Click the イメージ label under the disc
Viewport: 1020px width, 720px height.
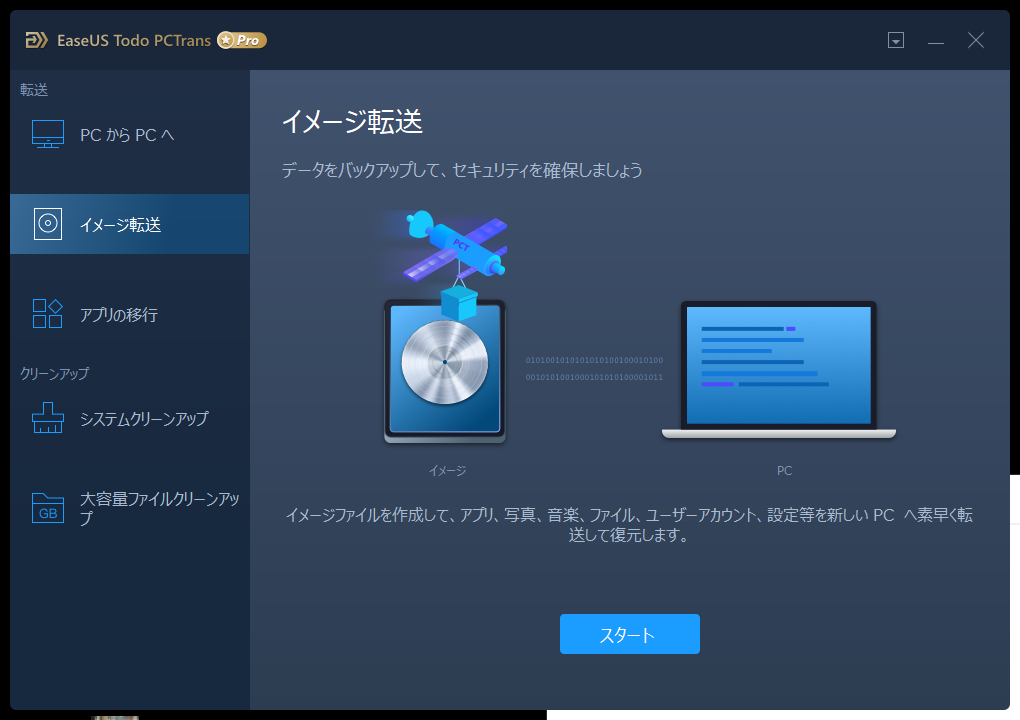(448, 470)
